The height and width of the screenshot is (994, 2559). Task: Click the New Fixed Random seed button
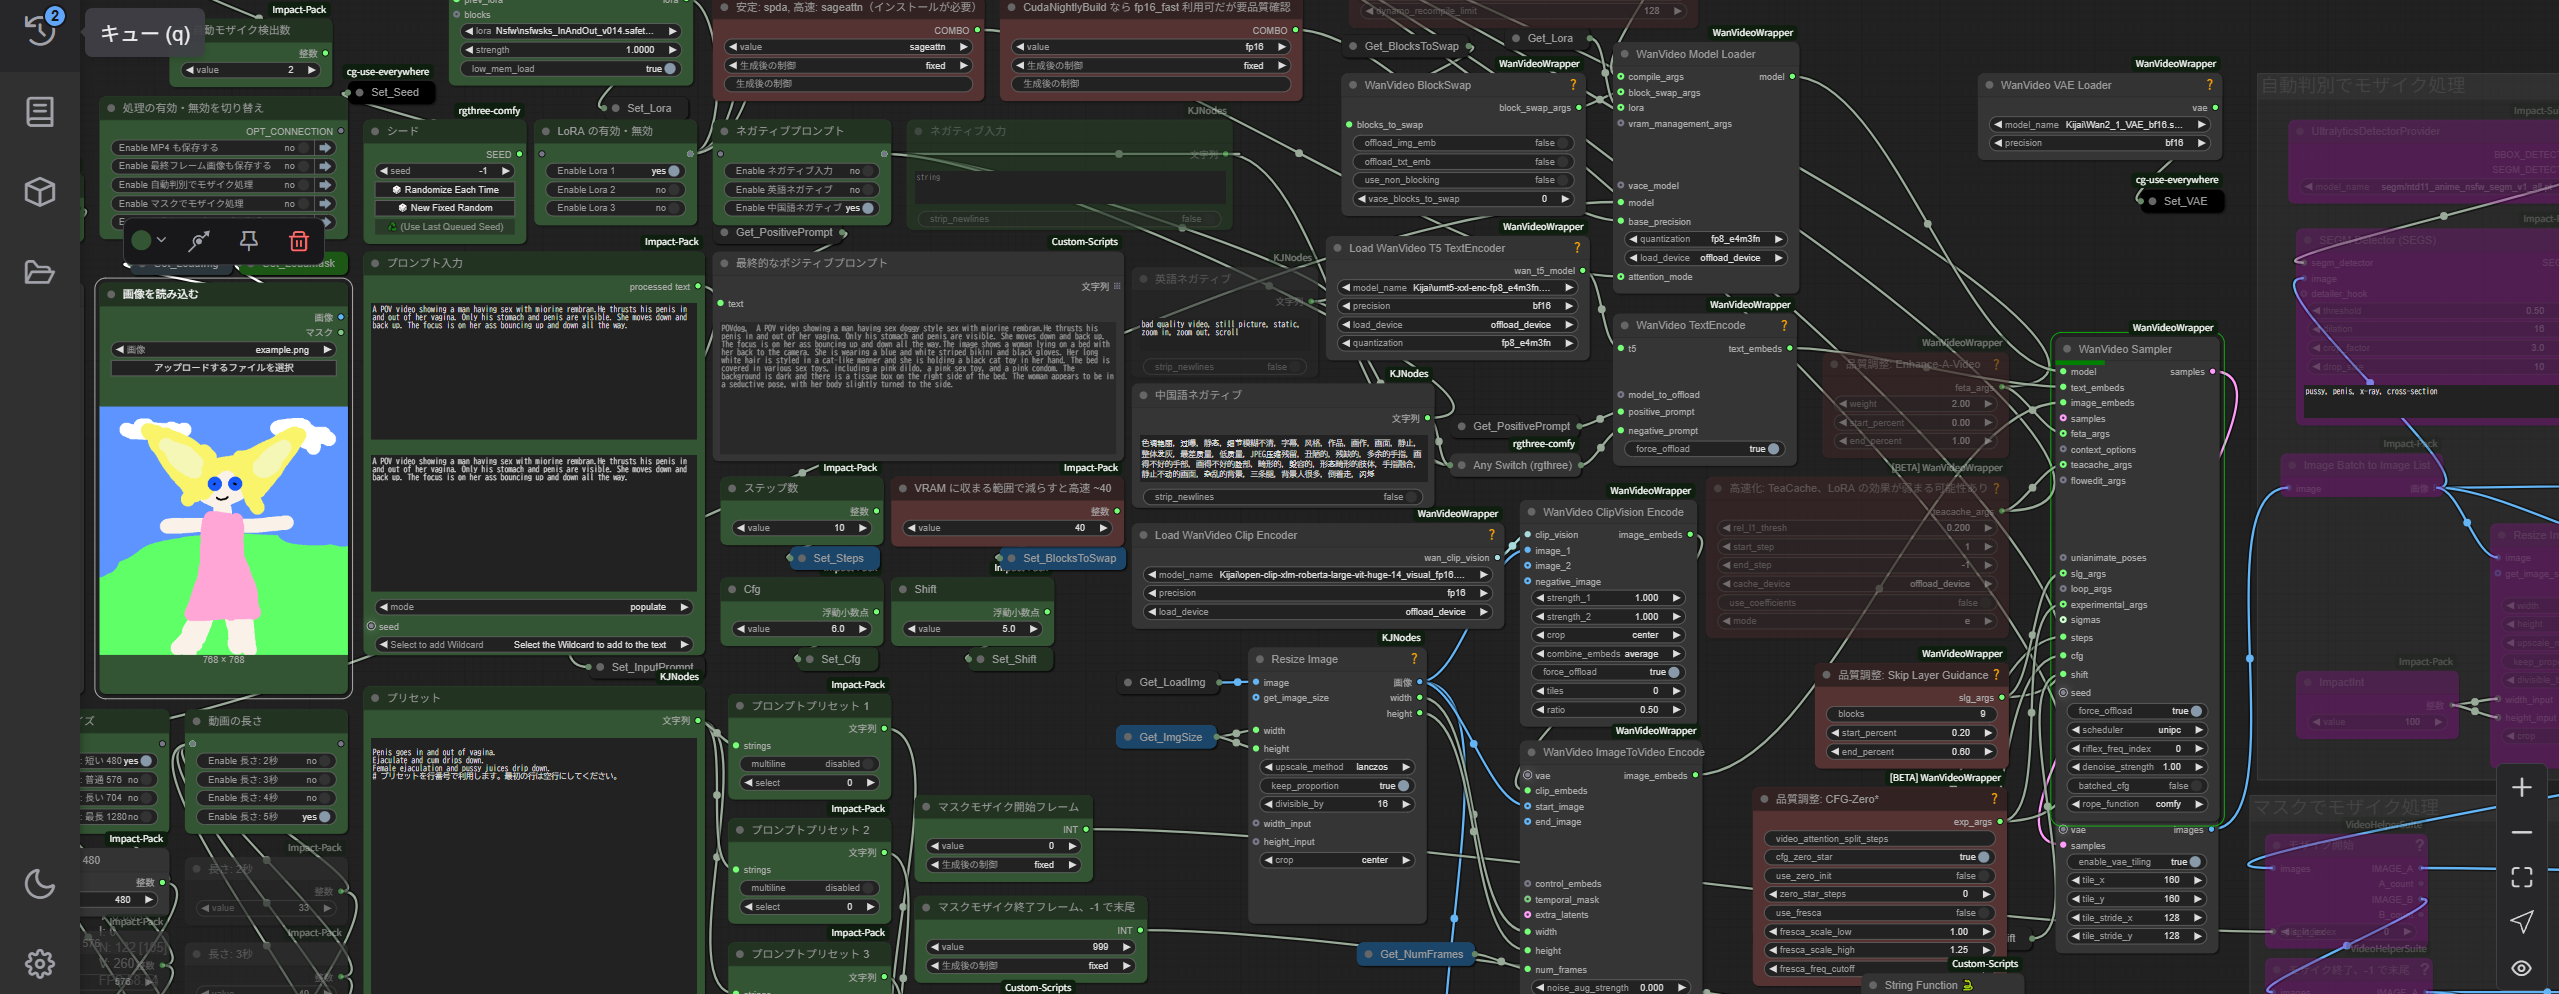[x=445, y=208]
